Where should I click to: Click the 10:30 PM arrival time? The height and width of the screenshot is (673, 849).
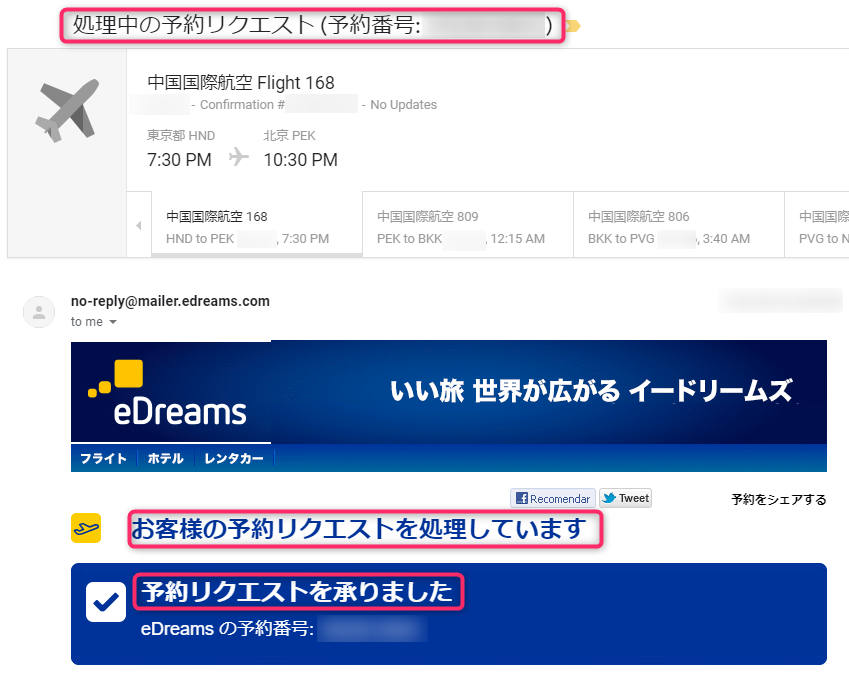pyautogui.click(x=301, y=160)
